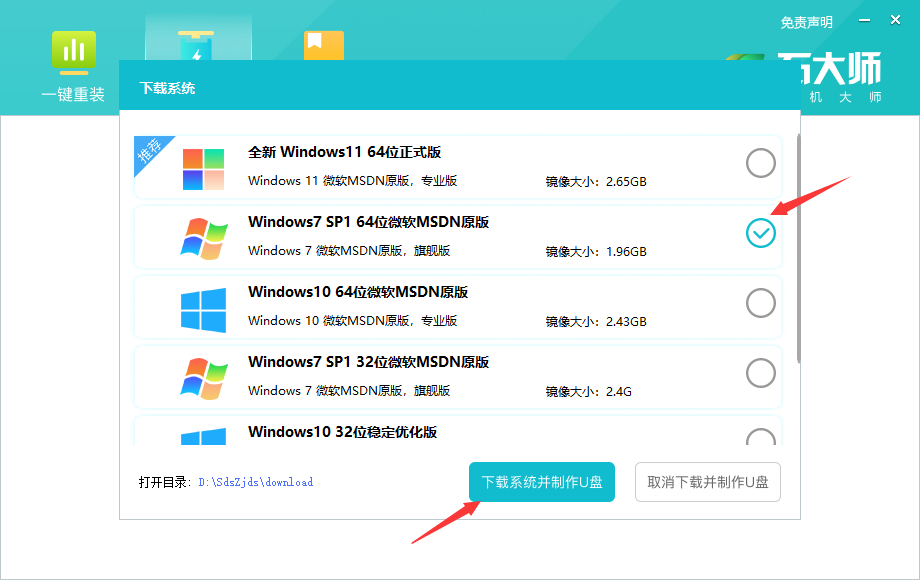The width and height of the screenshot is (920, 580).
Task: Open the 免责声明 disclaimer link
Action: (x=806, y=22)
